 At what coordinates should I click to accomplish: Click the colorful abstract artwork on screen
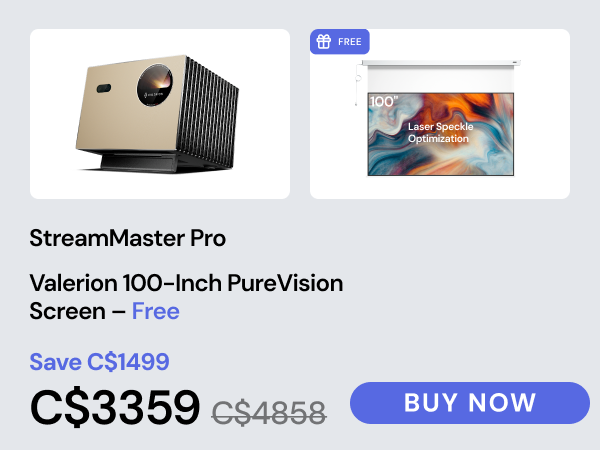tap(440, 134)
